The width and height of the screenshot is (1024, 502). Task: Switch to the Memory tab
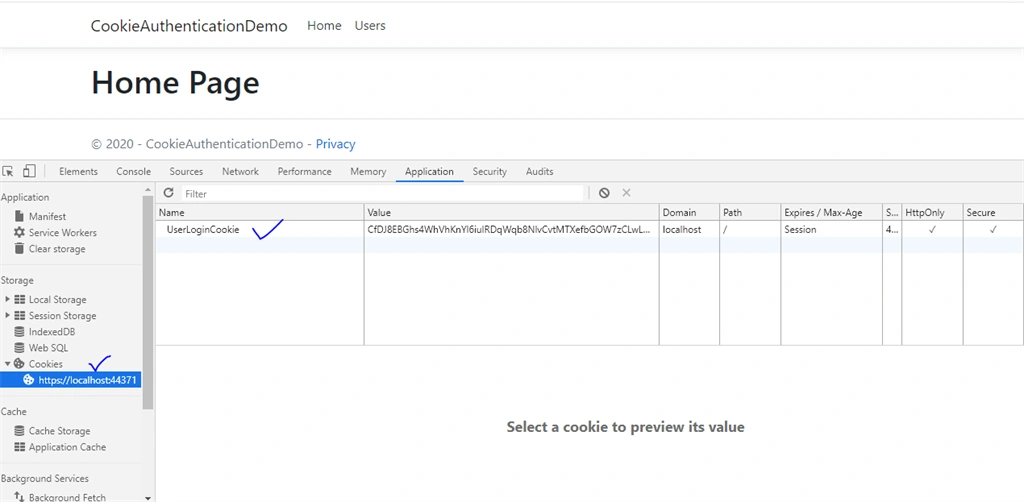pyautogui.click(x=368, y=172)
